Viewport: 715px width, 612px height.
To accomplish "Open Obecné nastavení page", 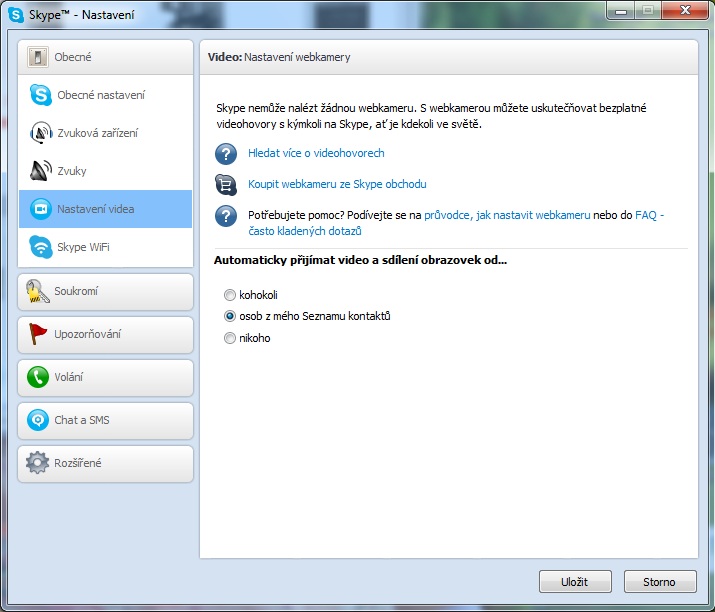I will 105,95.
